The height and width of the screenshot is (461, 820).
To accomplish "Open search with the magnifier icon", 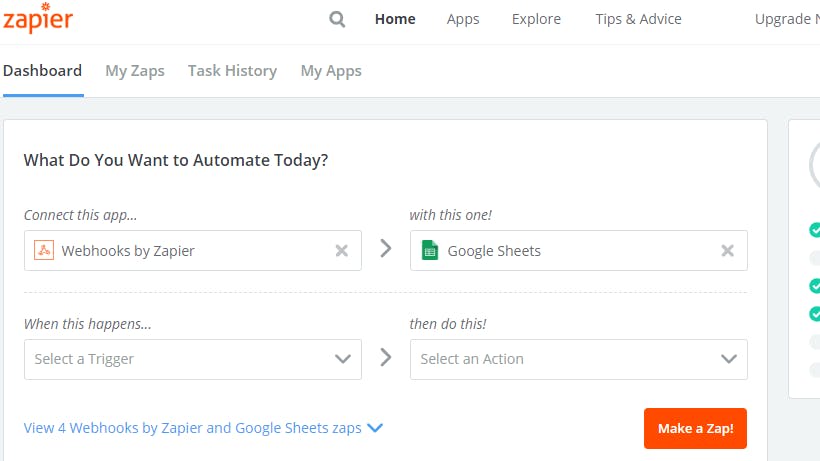I will point(337,19).
